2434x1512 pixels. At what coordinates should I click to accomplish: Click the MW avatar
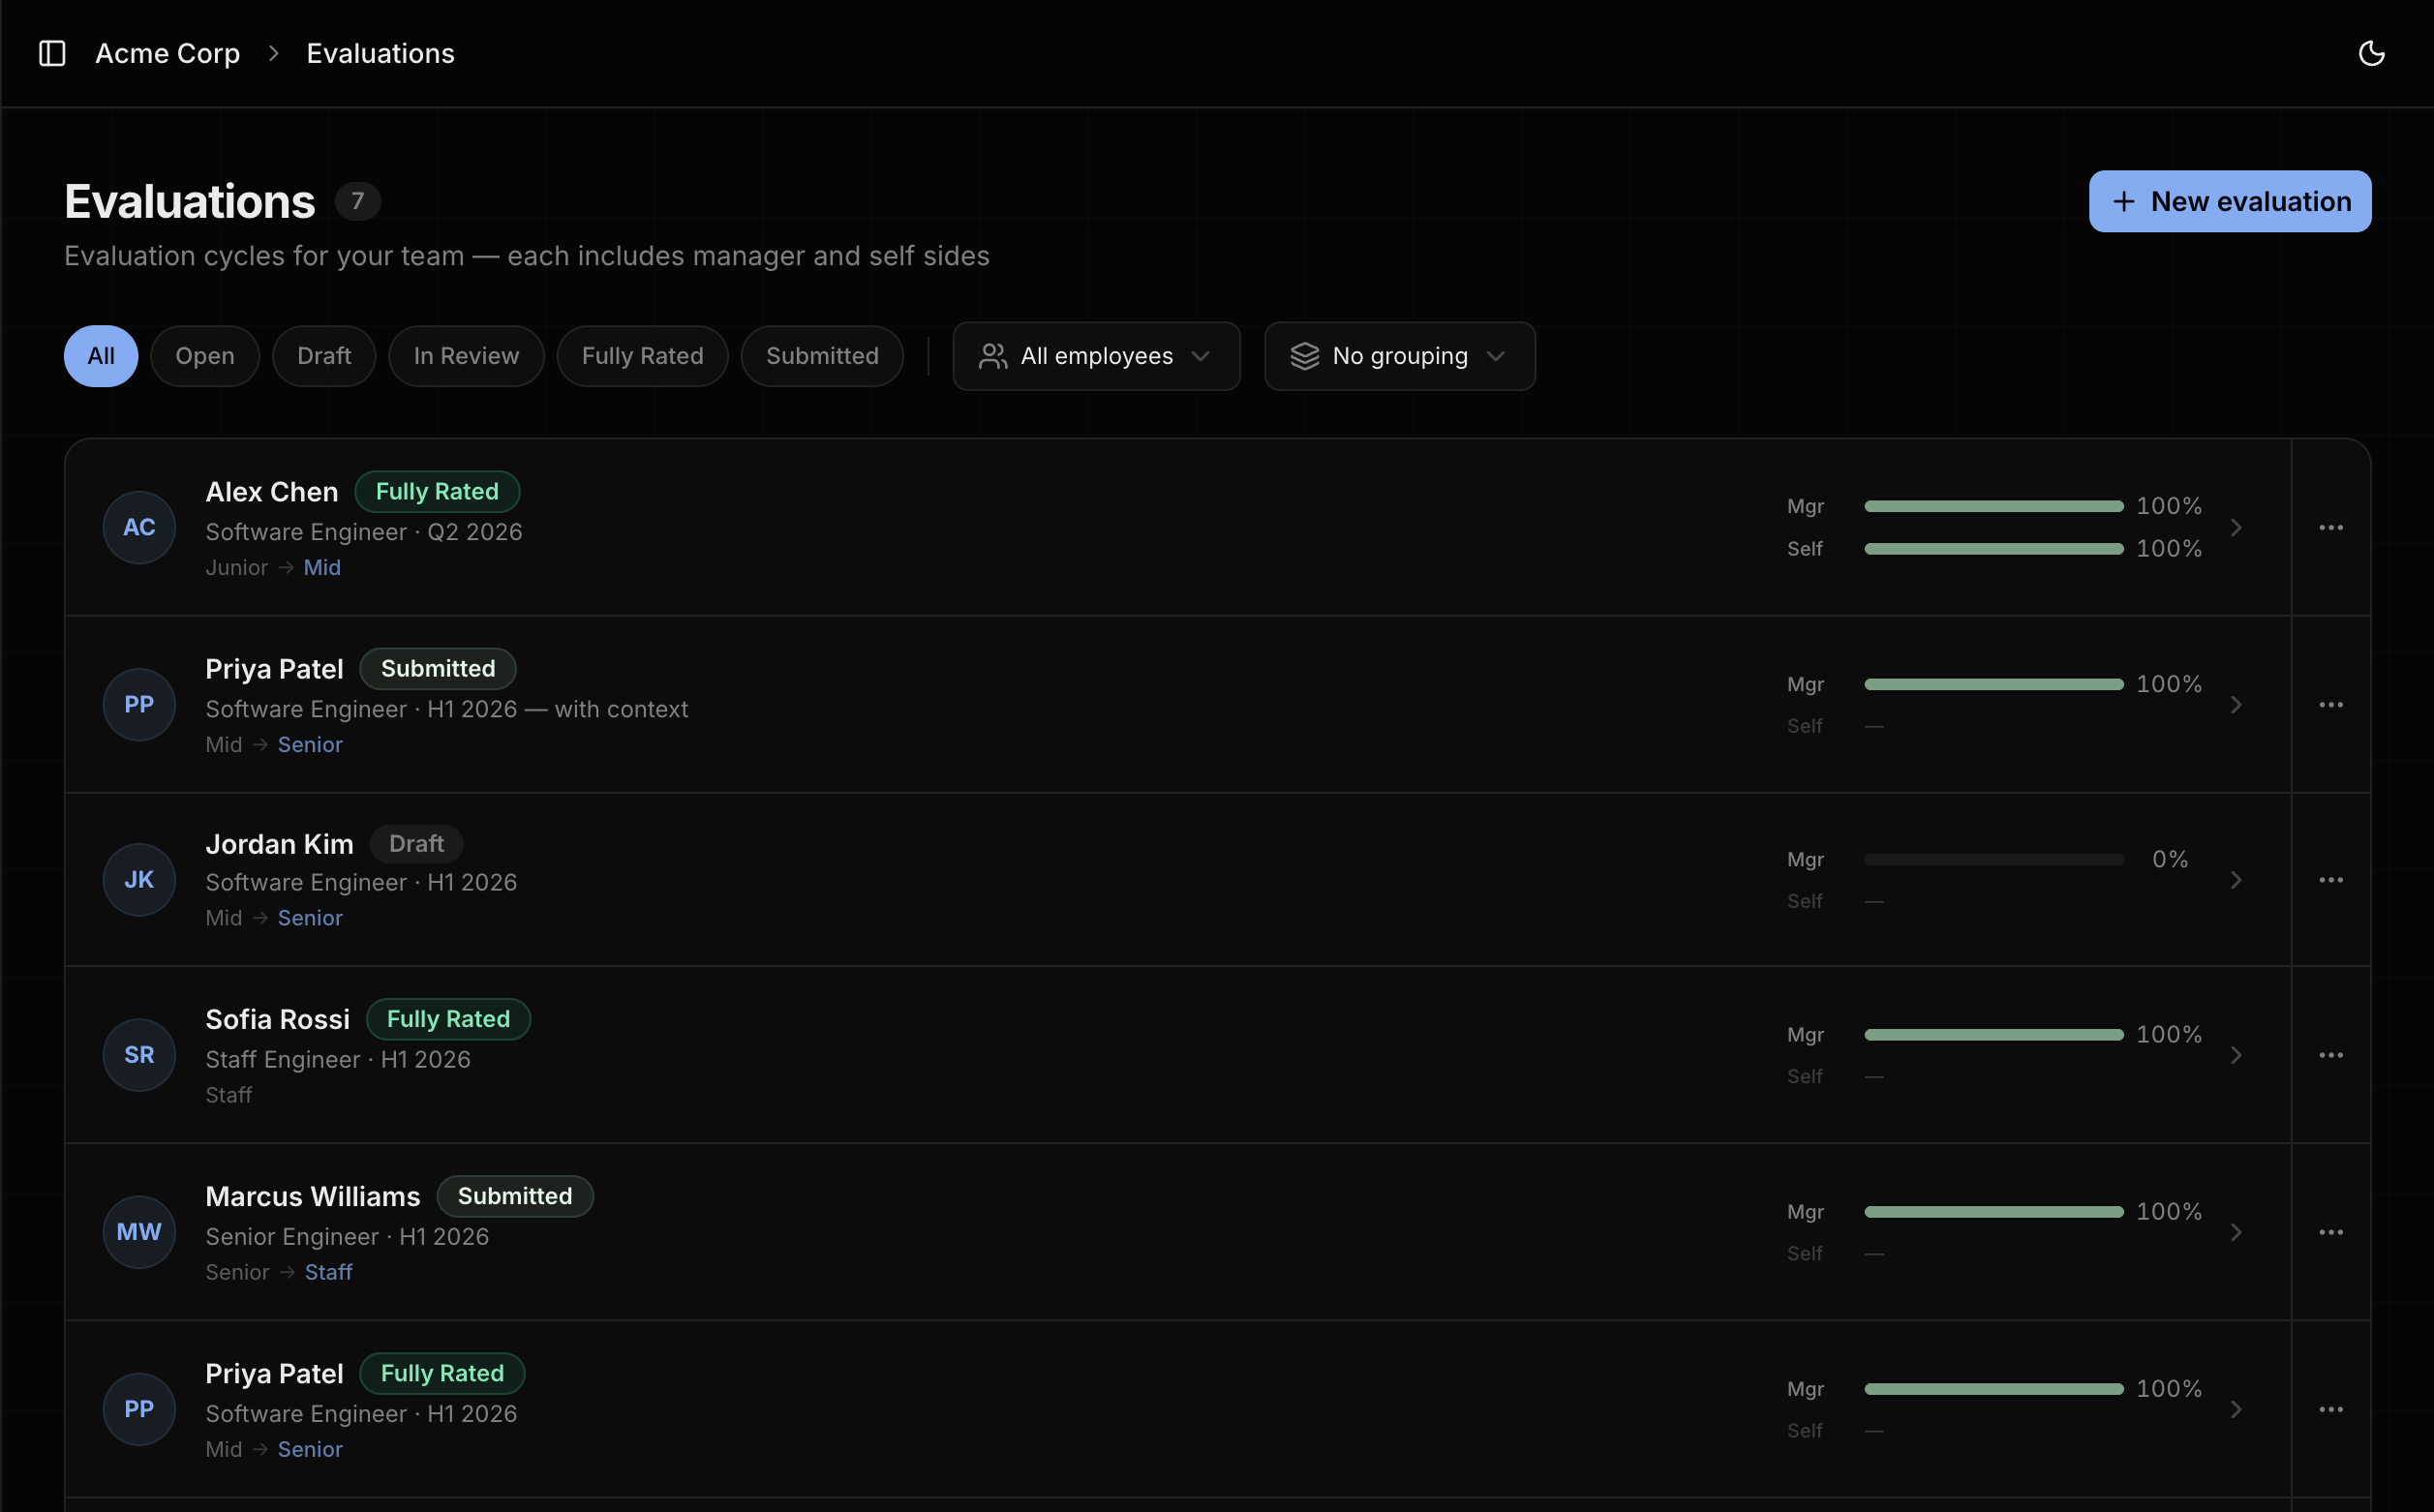click(x=139, y=1231)
